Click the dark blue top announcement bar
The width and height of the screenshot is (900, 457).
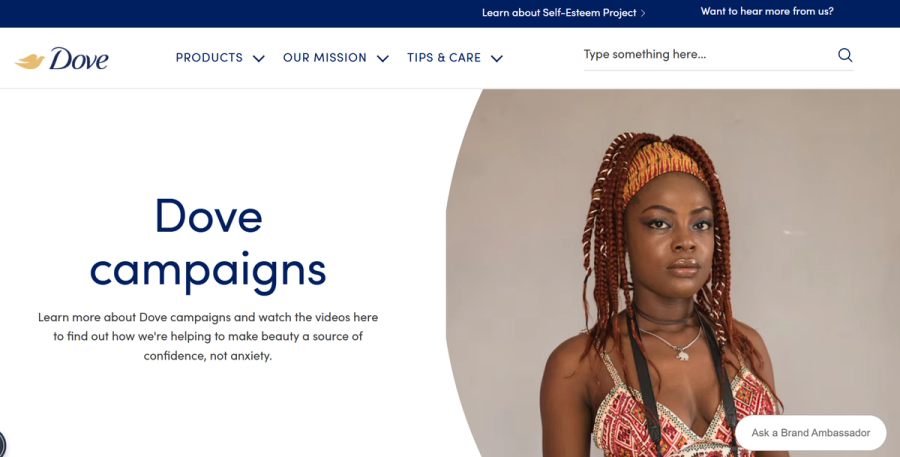[x=450, y=13]
